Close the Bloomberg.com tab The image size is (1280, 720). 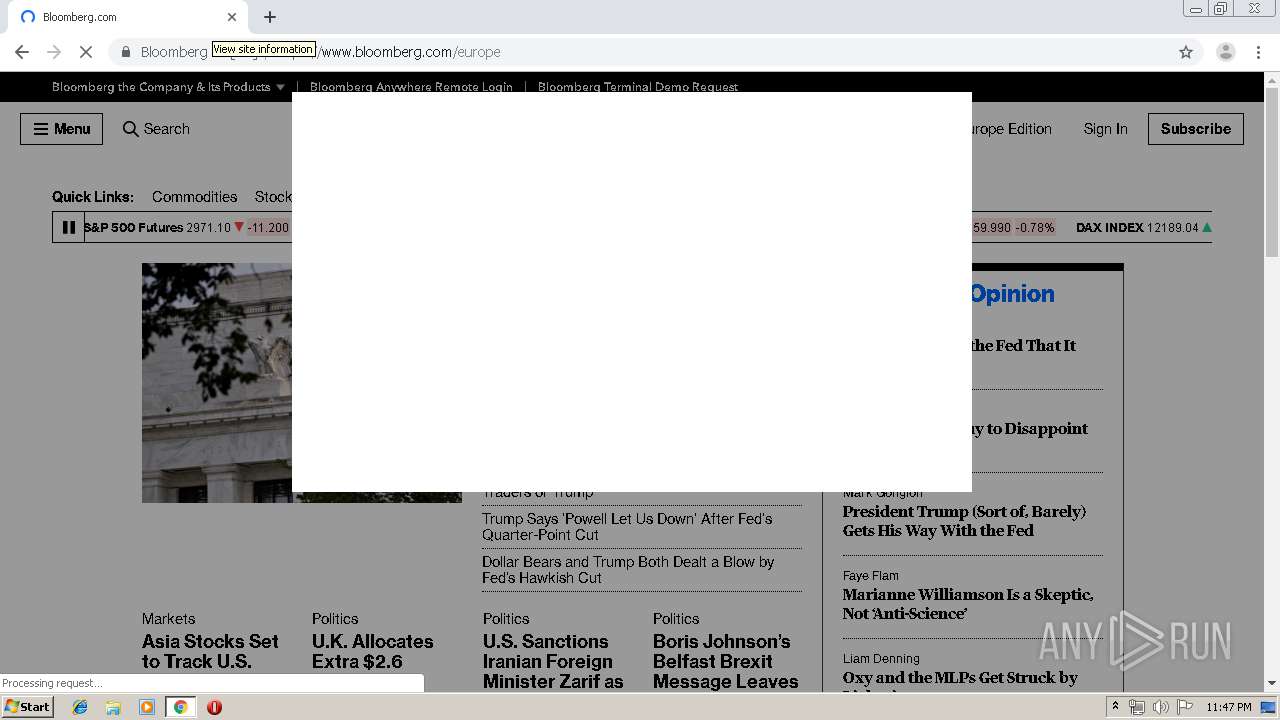(x=232, y=17)
